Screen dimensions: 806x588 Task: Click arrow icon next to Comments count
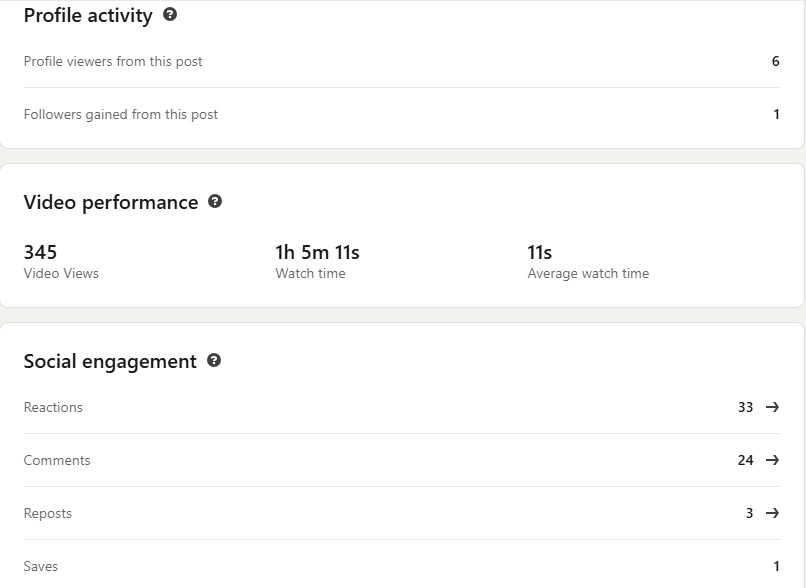click(772, 460)
